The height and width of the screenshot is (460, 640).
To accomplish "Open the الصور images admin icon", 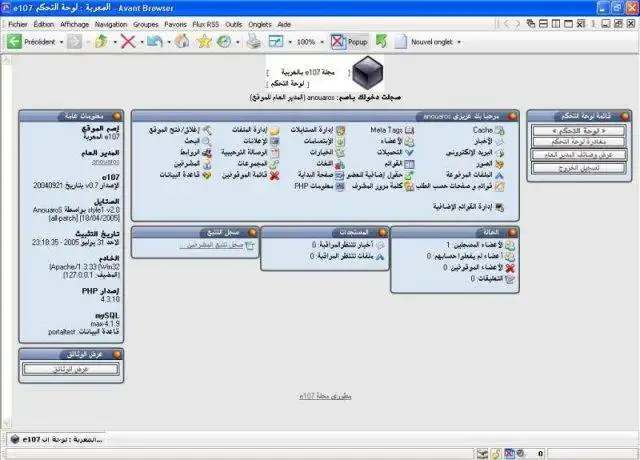I will coord(500,164).
